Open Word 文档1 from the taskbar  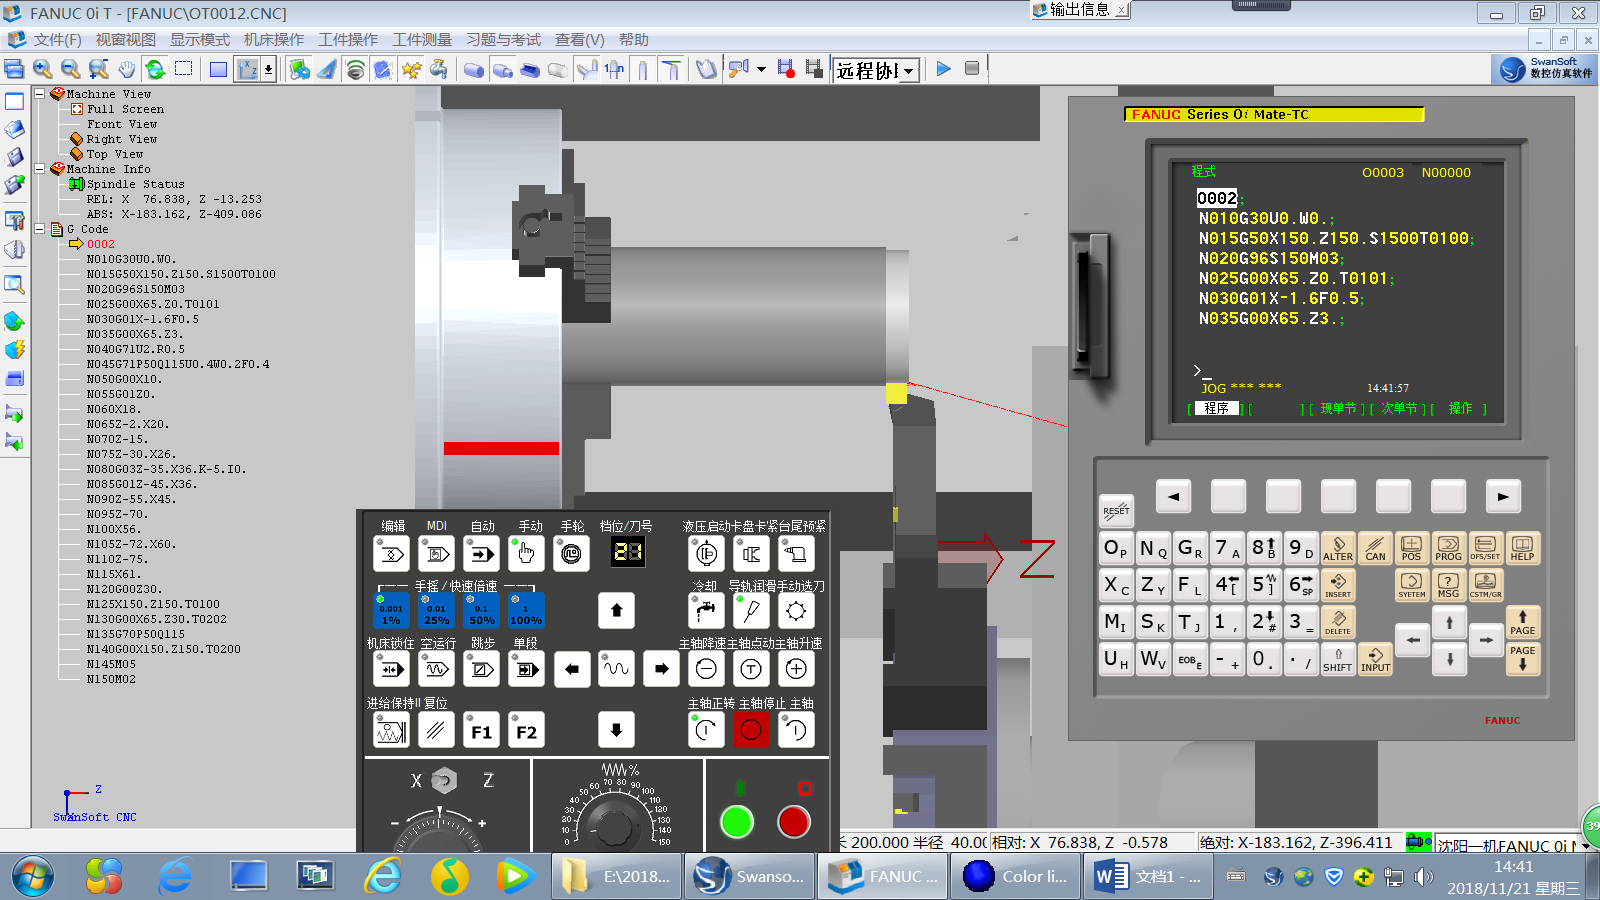click(1148, 876)
